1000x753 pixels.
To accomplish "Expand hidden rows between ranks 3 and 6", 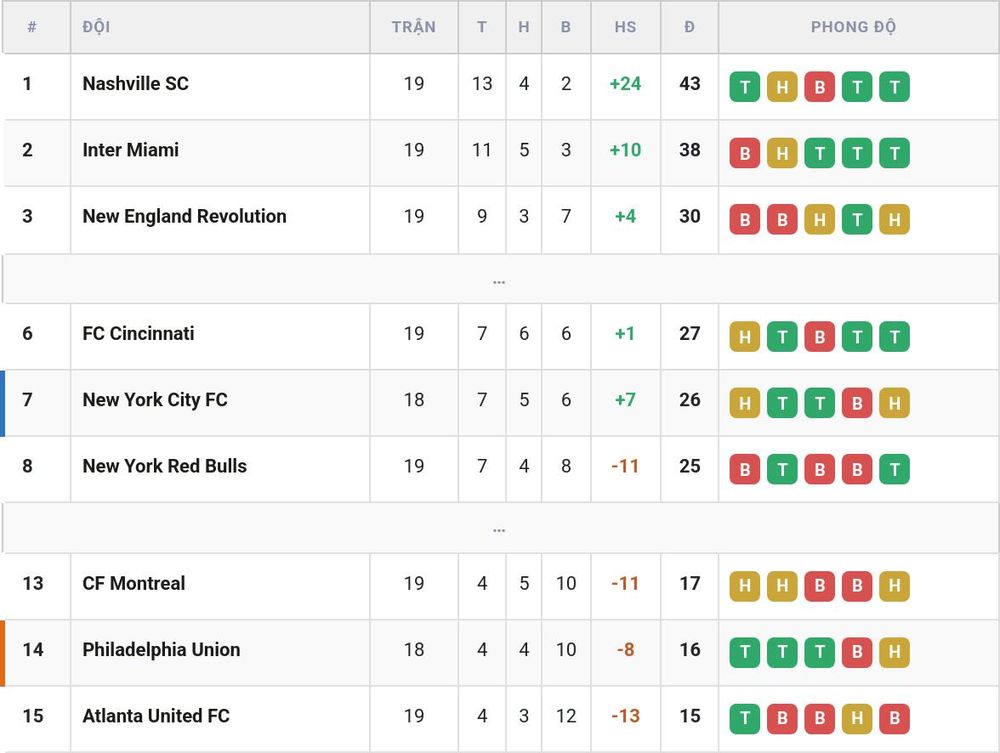I will pyautogui.click(x=499, y=279).
